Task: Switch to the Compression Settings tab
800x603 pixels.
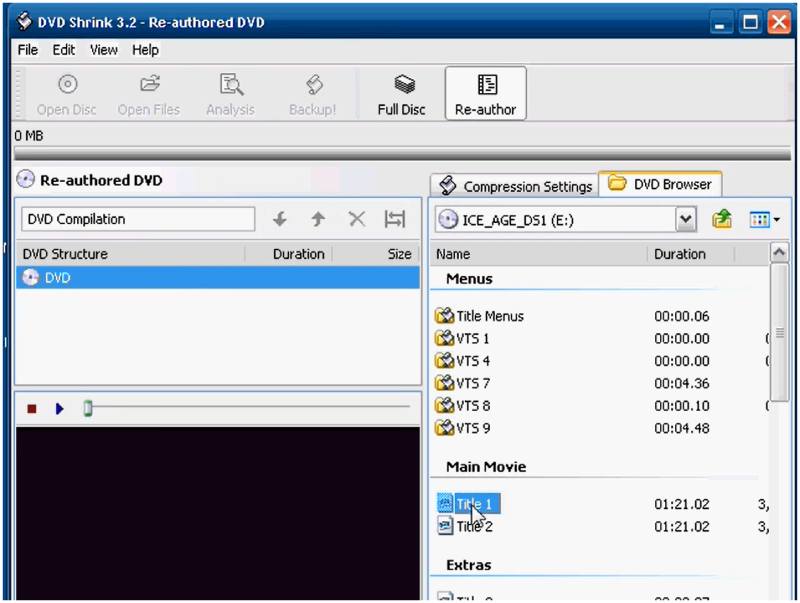Action: point(514,186)
